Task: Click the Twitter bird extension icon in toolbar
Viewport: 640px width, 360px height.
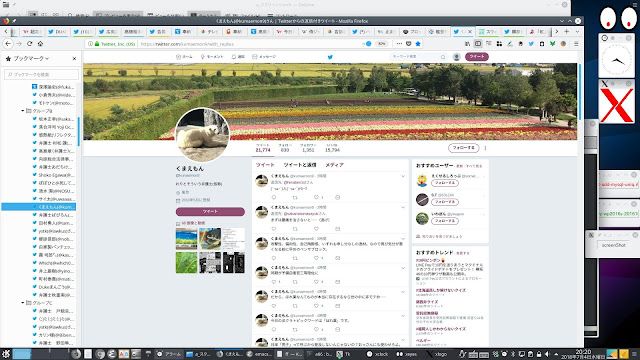Action: click(531, 44)
